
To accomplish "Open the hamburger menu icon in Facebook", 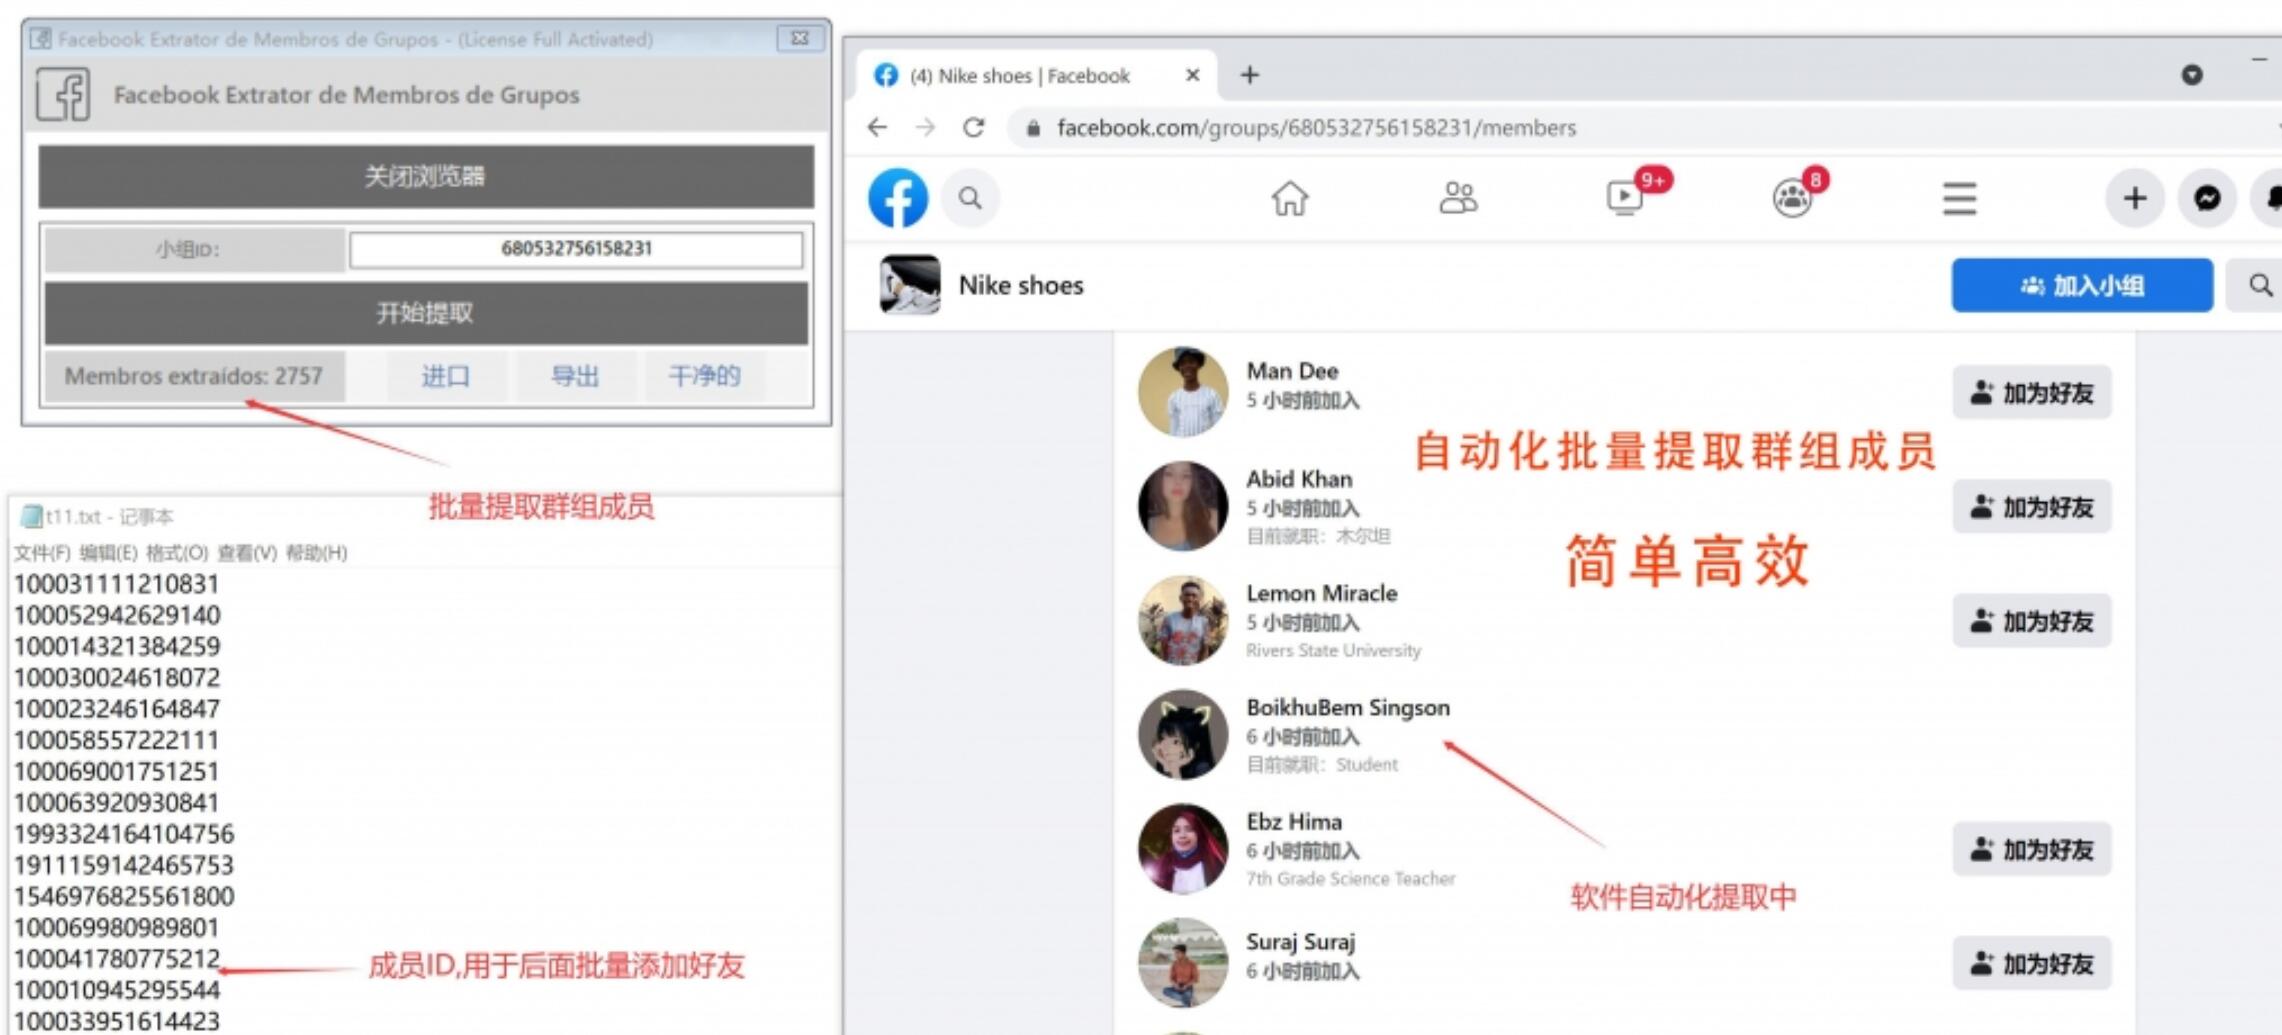I will pyautogui.click(x=1960, y=198).
